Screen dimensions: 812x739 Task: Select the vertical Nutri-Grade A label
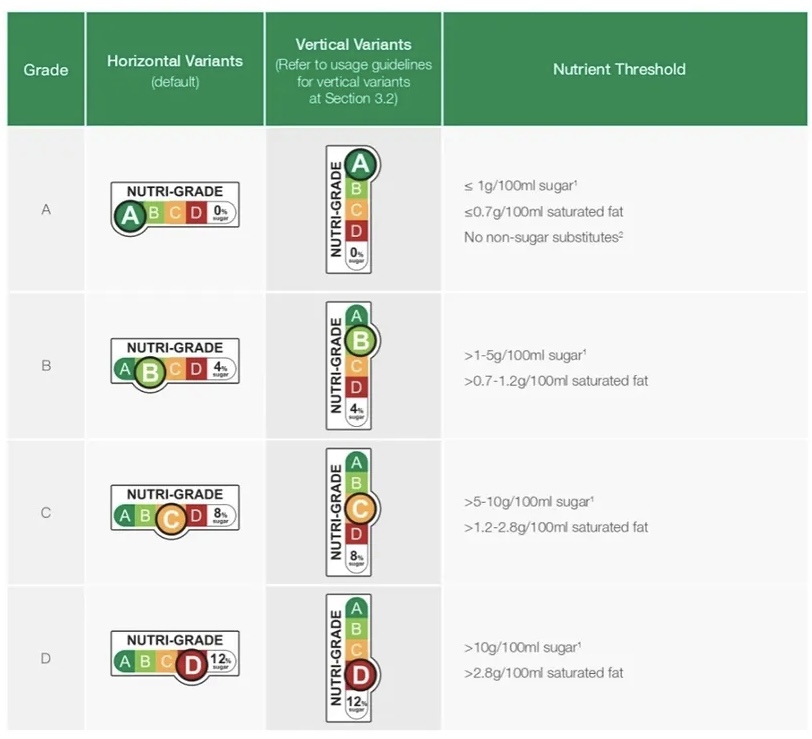pyautogui.click(x=349, y=210)
